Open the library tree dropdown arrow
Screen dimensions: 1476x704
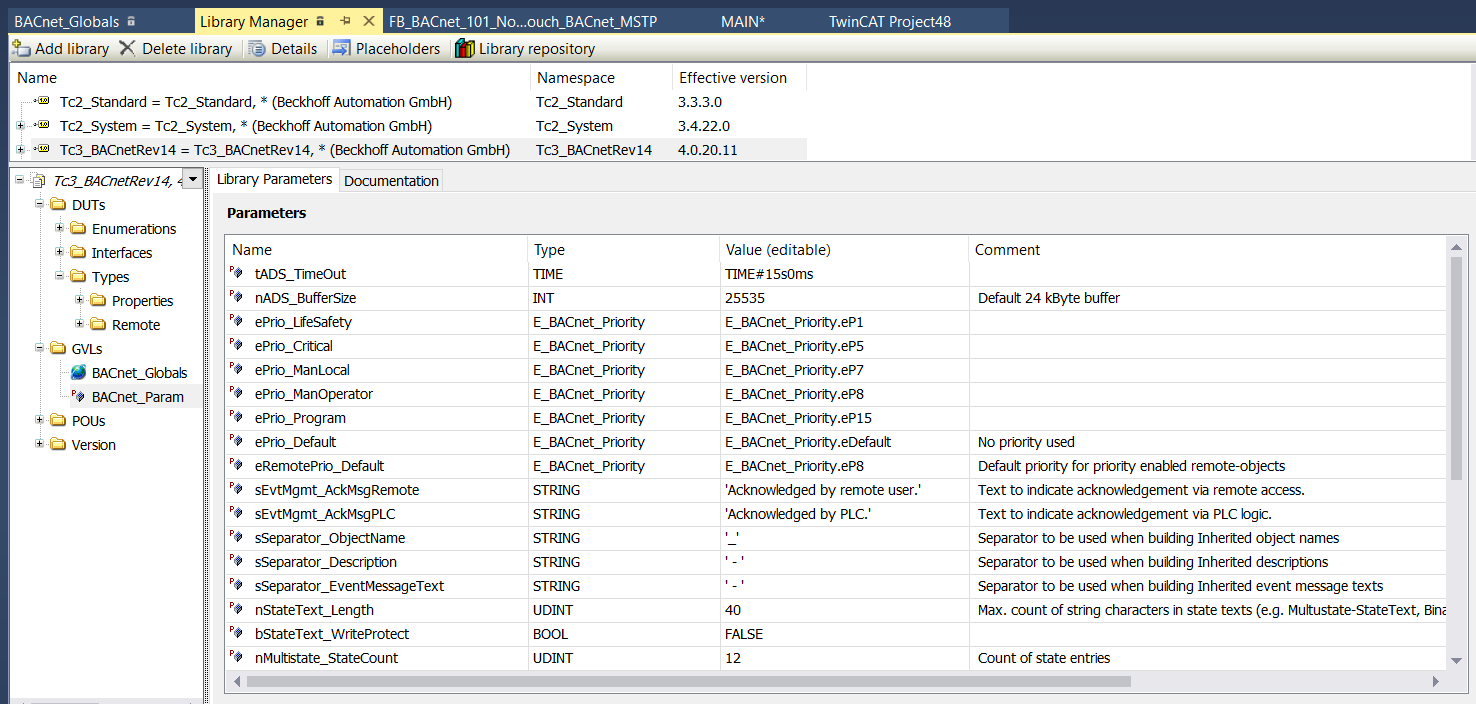(x=193, y=180)
